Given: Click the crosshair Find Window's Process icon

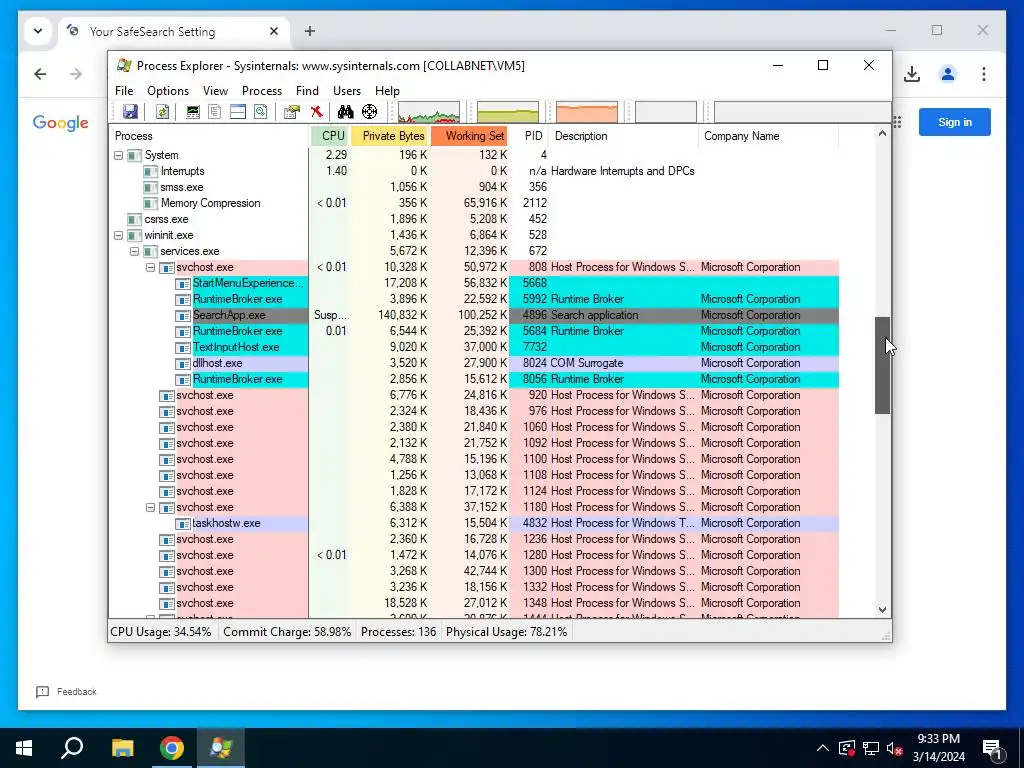Looking at the screenshot, I should 370,112.
